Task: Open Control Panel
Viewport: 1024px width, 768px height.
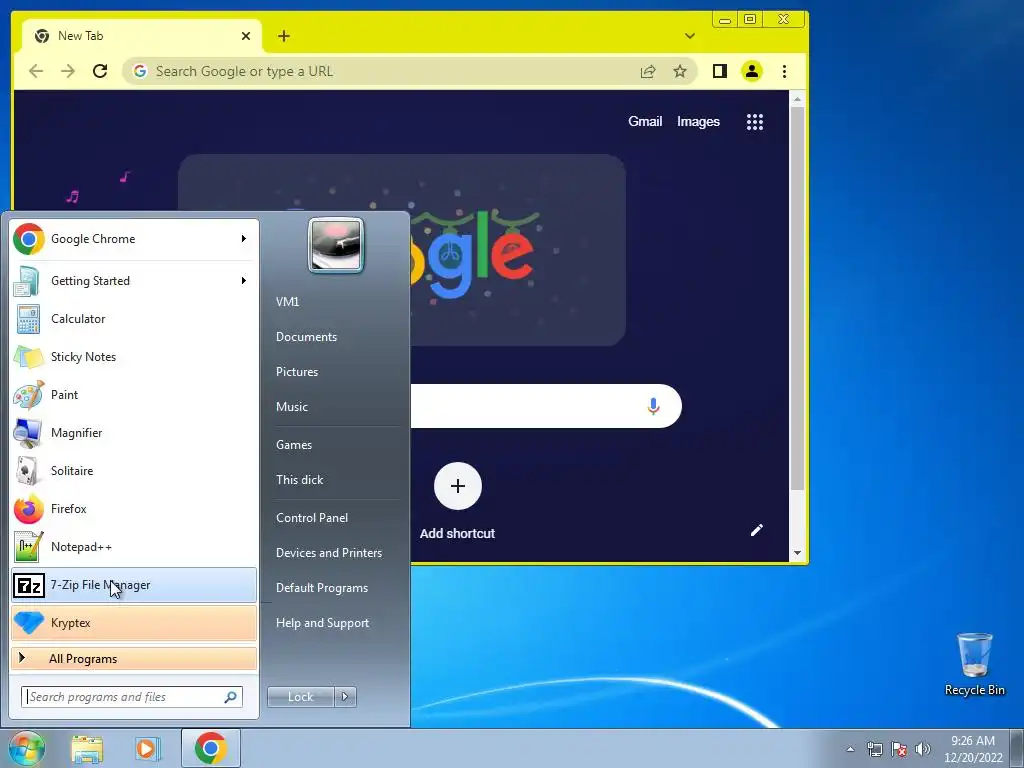Action: tap(312, 518)
